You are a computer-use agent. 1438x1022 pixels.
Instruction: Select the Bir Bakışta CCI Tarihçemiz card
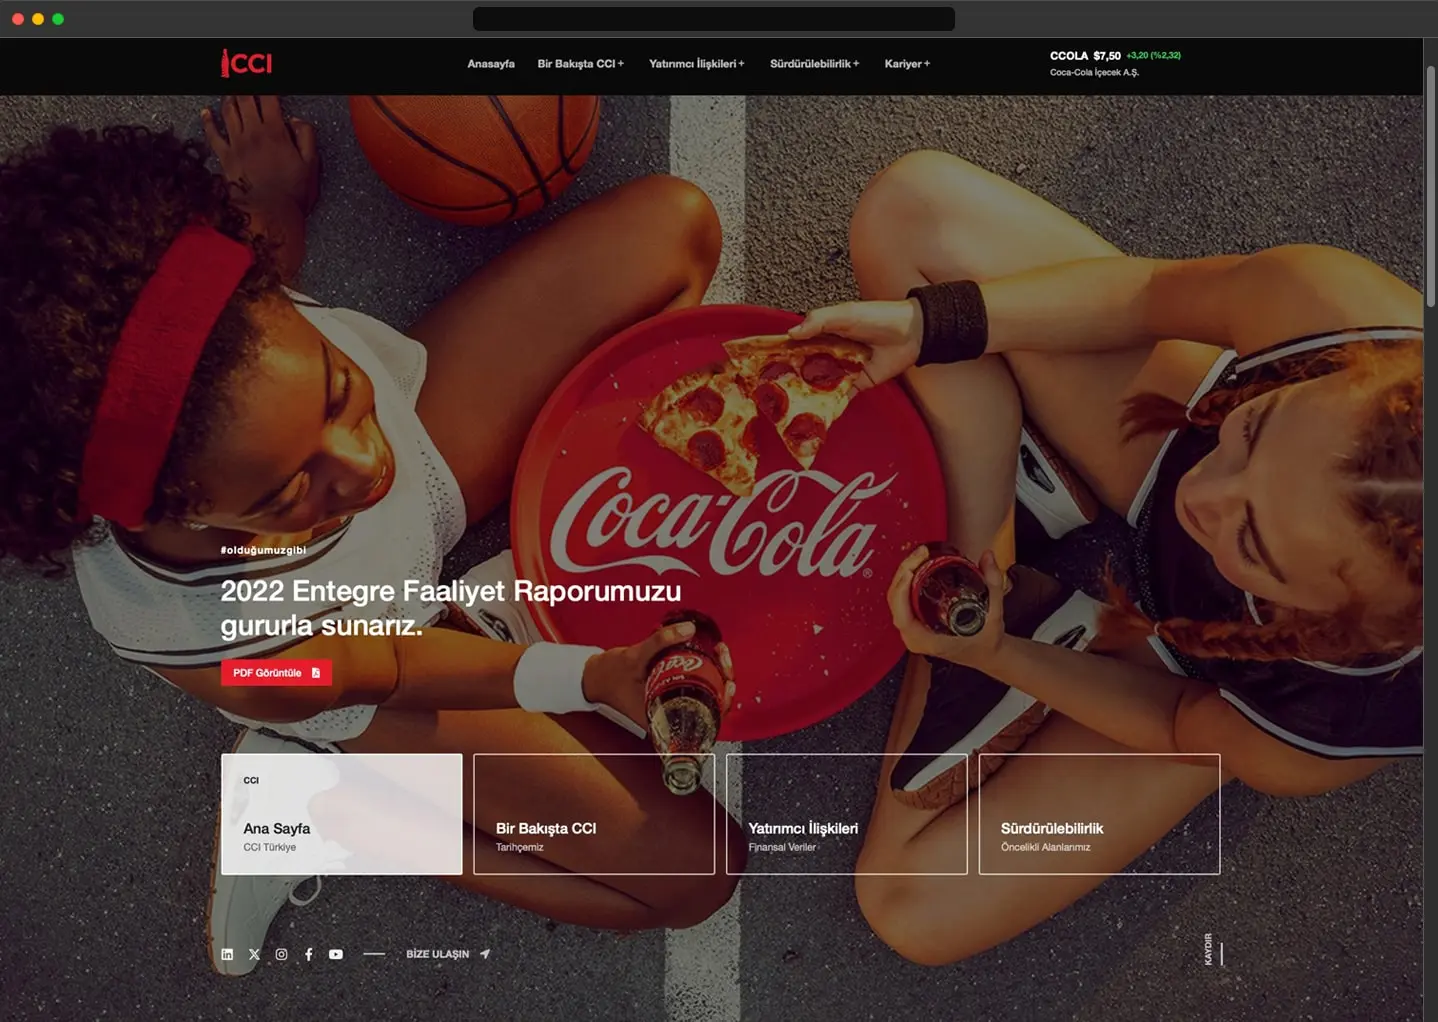click(x=594, y=814)
